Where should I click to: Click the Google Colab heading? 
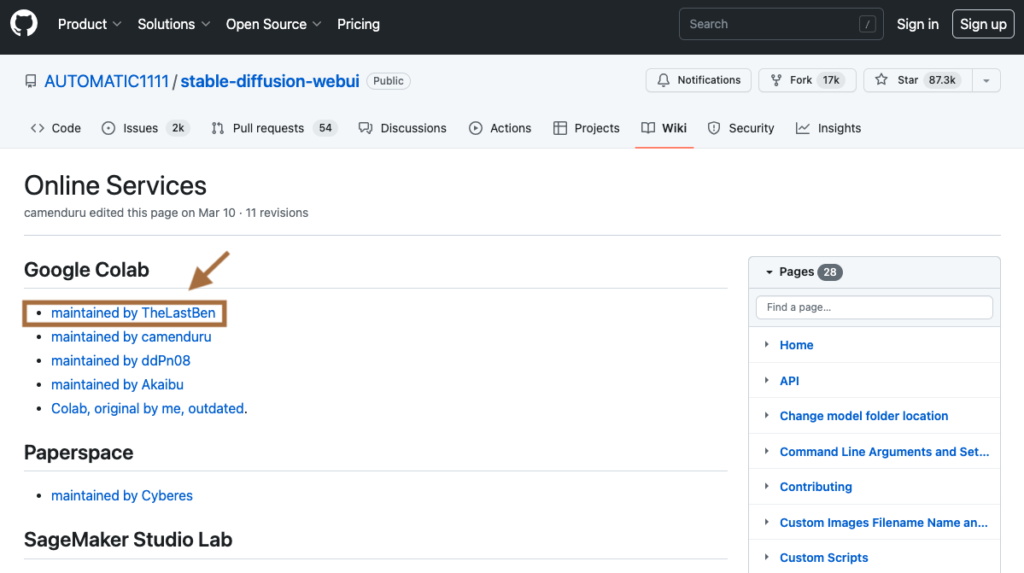click(86, 270)
